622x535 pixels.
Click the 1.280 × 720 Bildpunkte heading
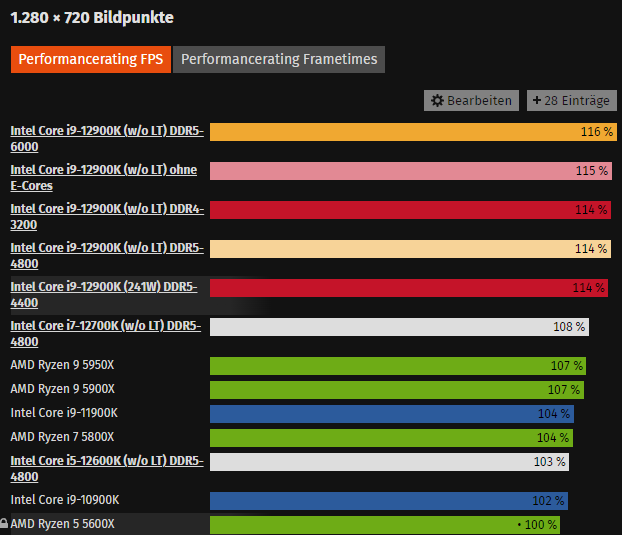92,18
